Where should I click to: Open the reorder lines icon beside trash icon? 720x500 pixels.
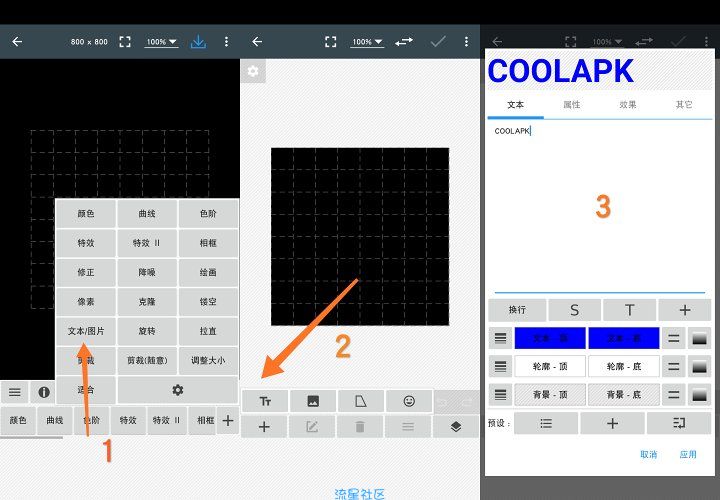[408, 427]
